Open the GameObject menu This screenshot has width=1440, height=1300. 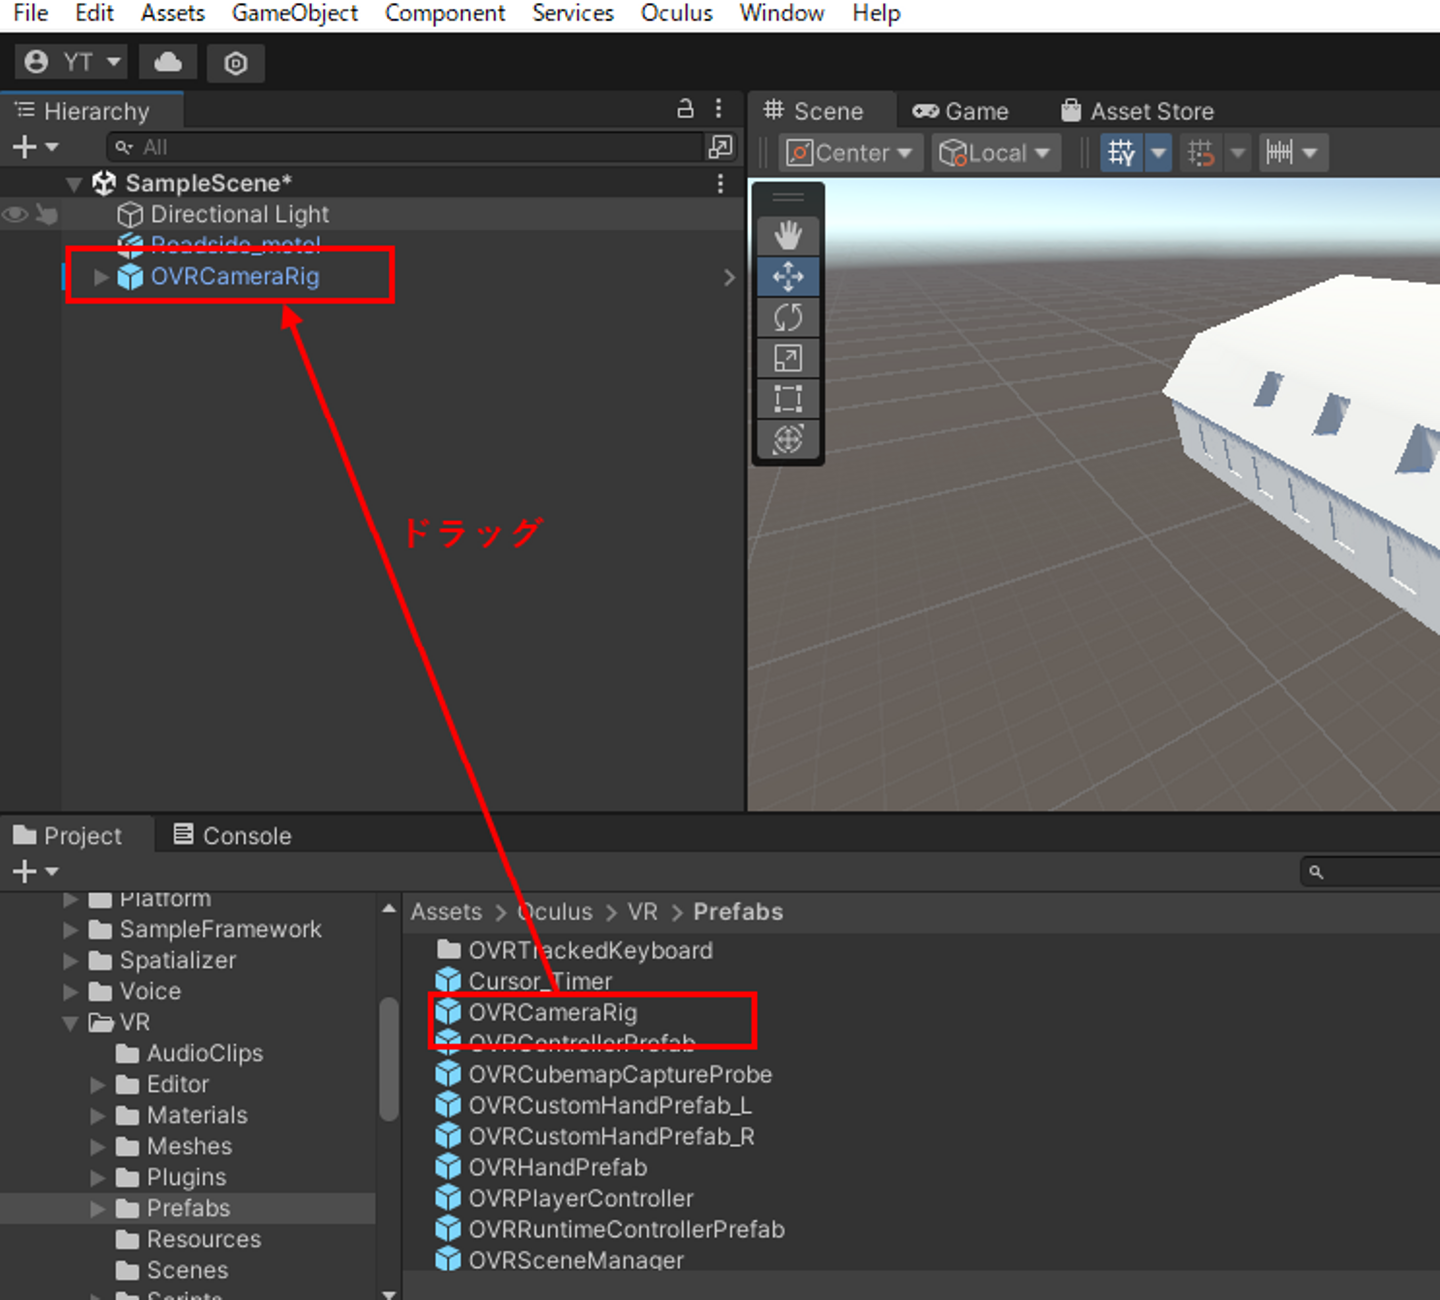[x=294, y=14]
